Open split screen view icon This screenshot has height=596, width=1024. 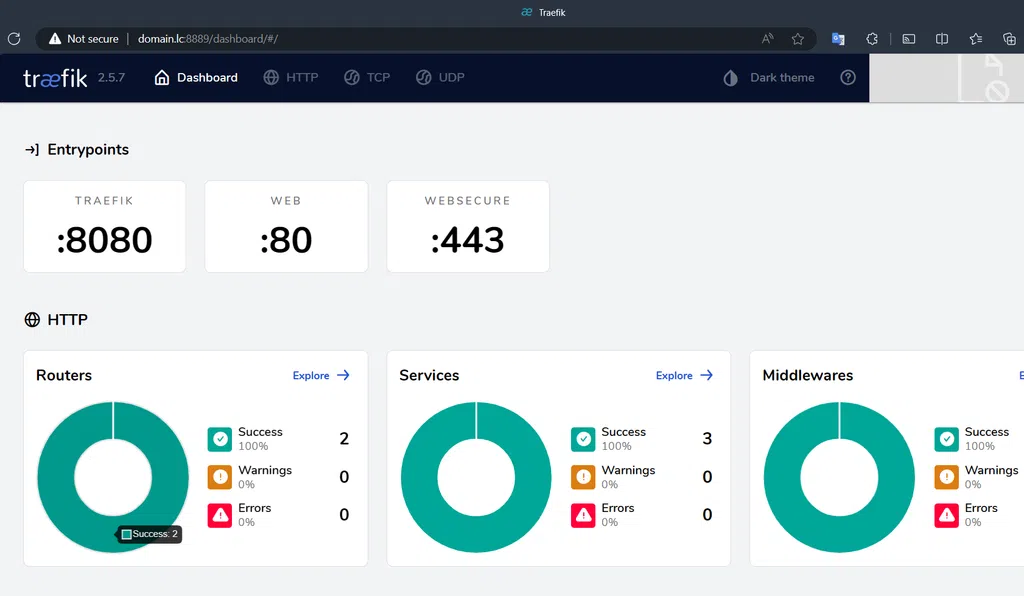(x=942, y=39)
